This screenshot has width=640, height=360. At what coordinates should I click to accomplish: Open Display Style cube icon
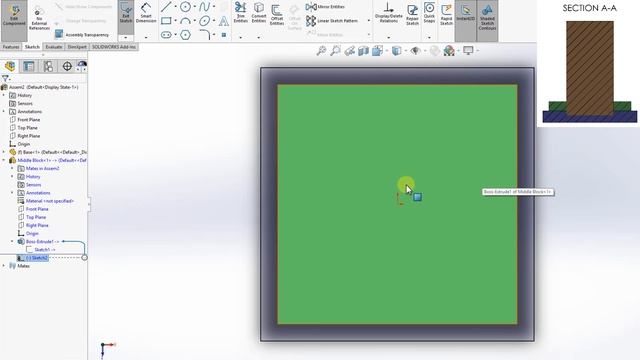[x=396, y=51]
